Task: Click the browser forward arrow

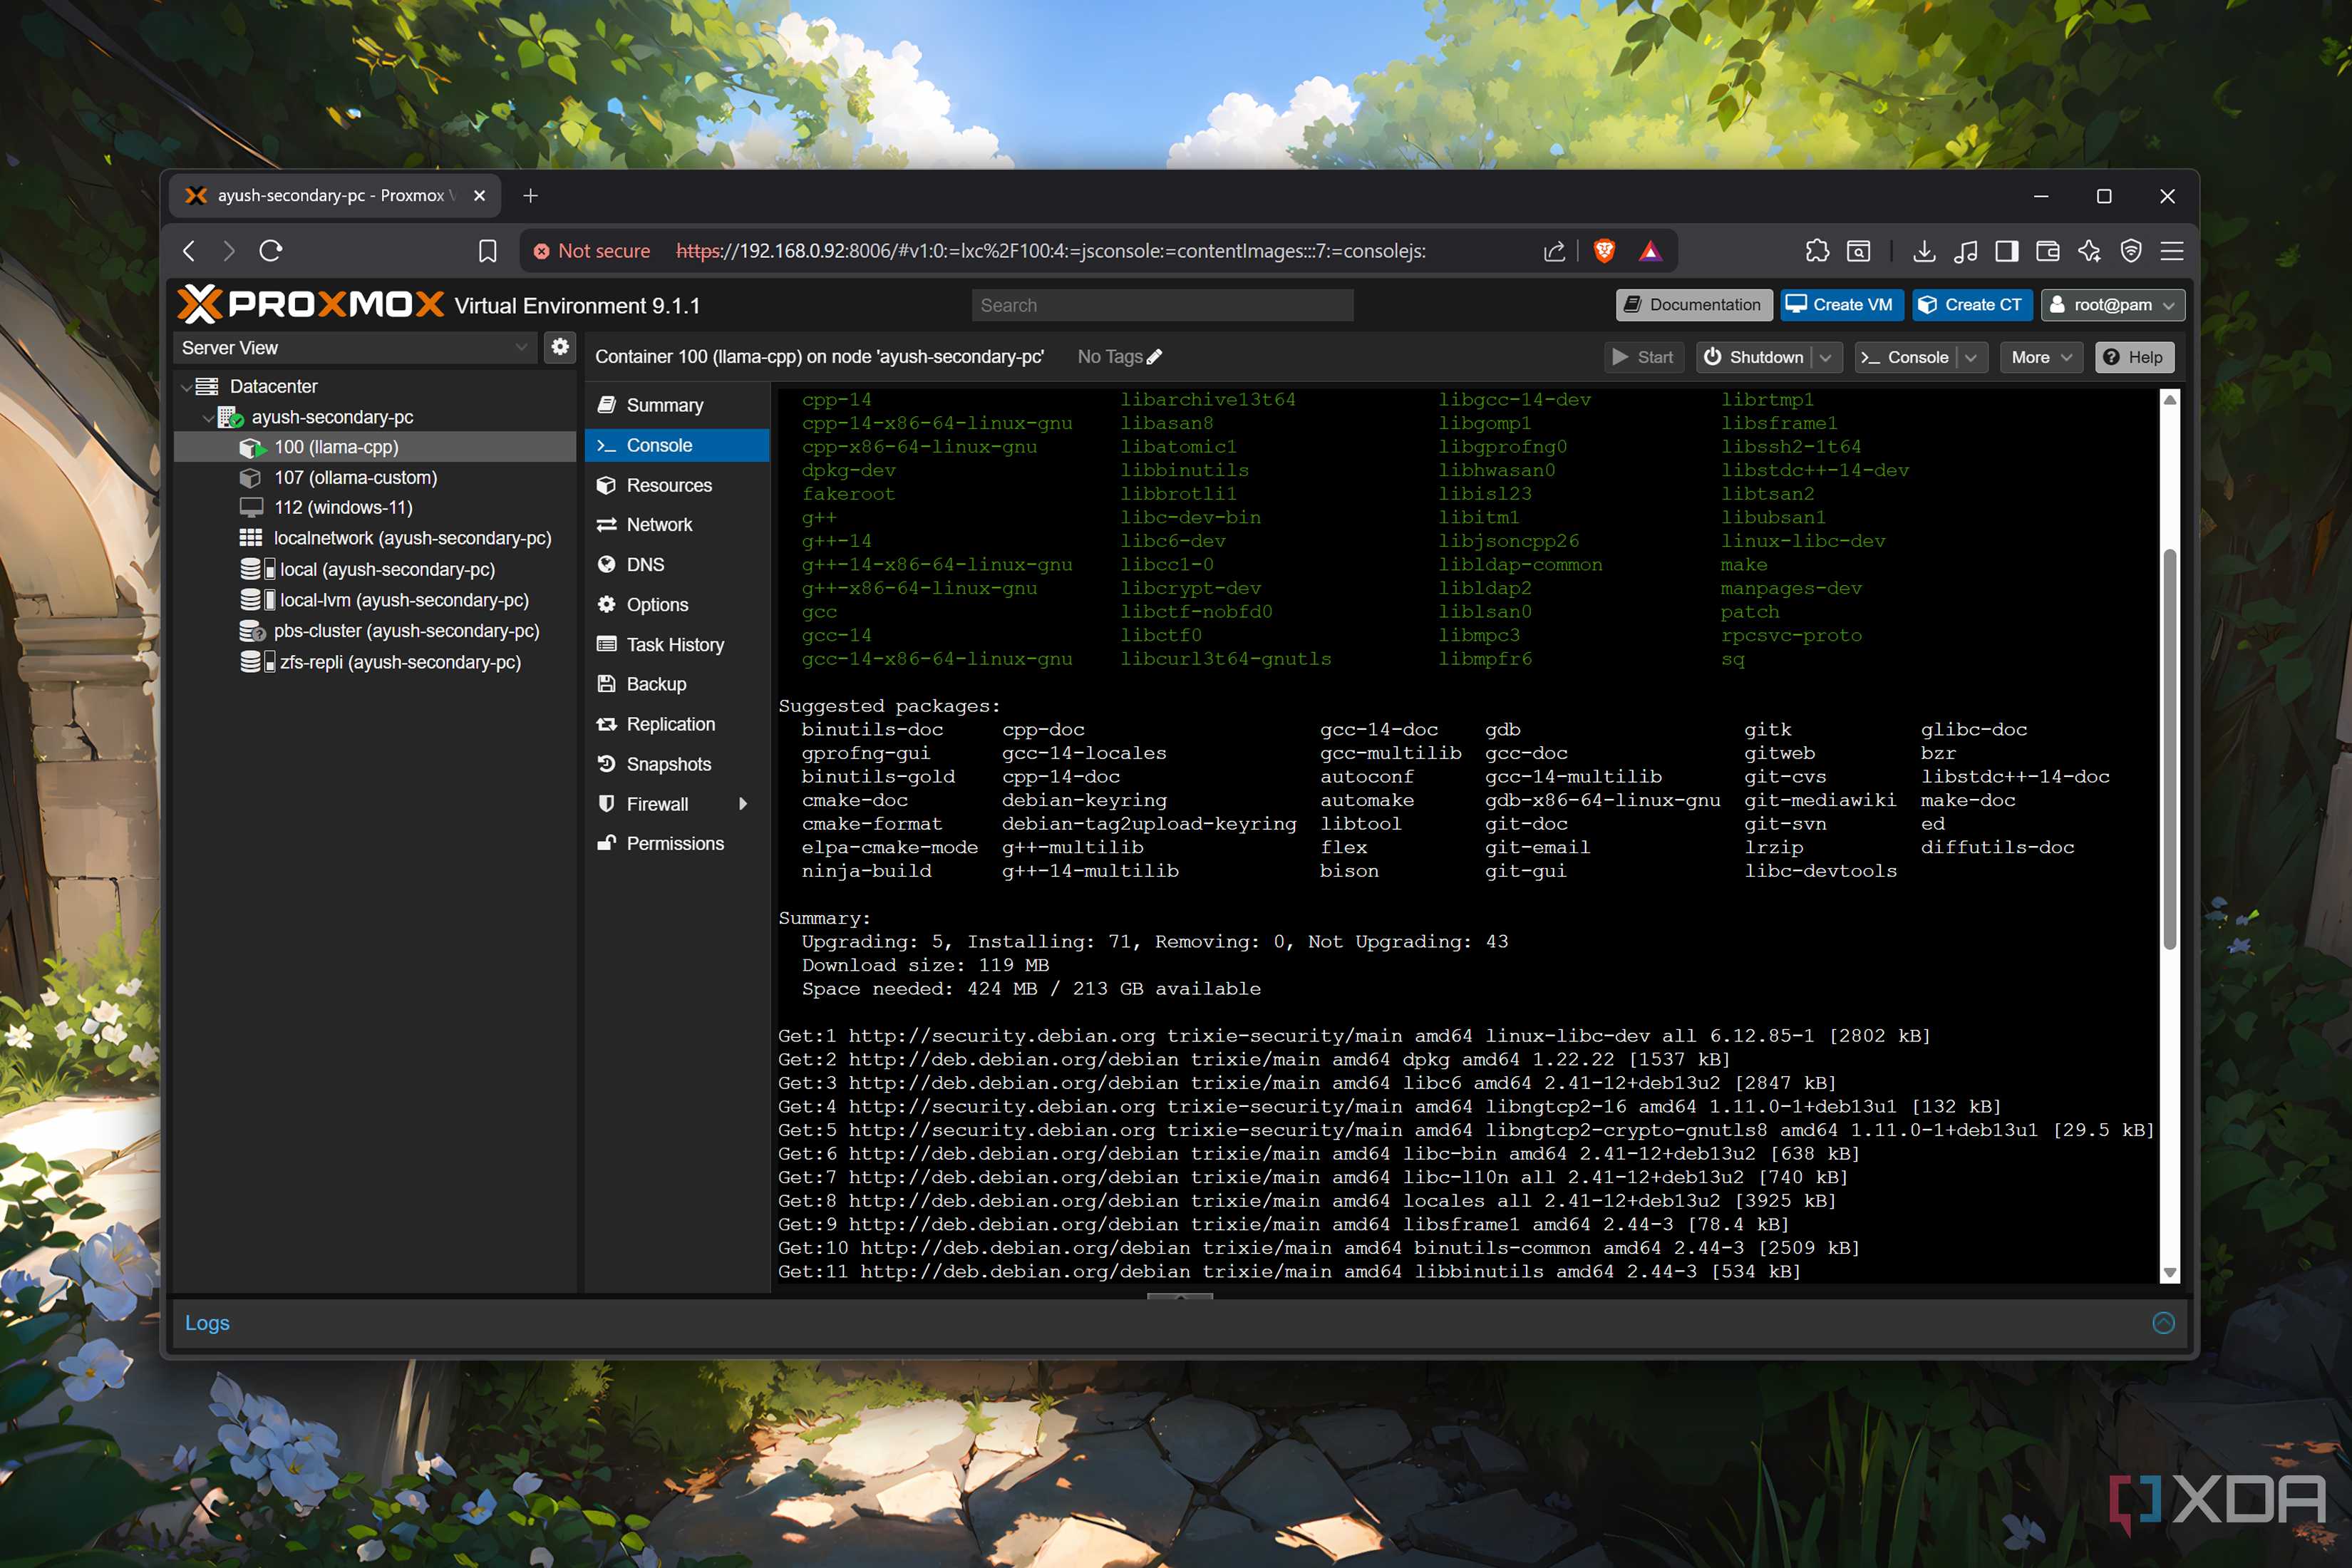Action: tap(229, 251)
